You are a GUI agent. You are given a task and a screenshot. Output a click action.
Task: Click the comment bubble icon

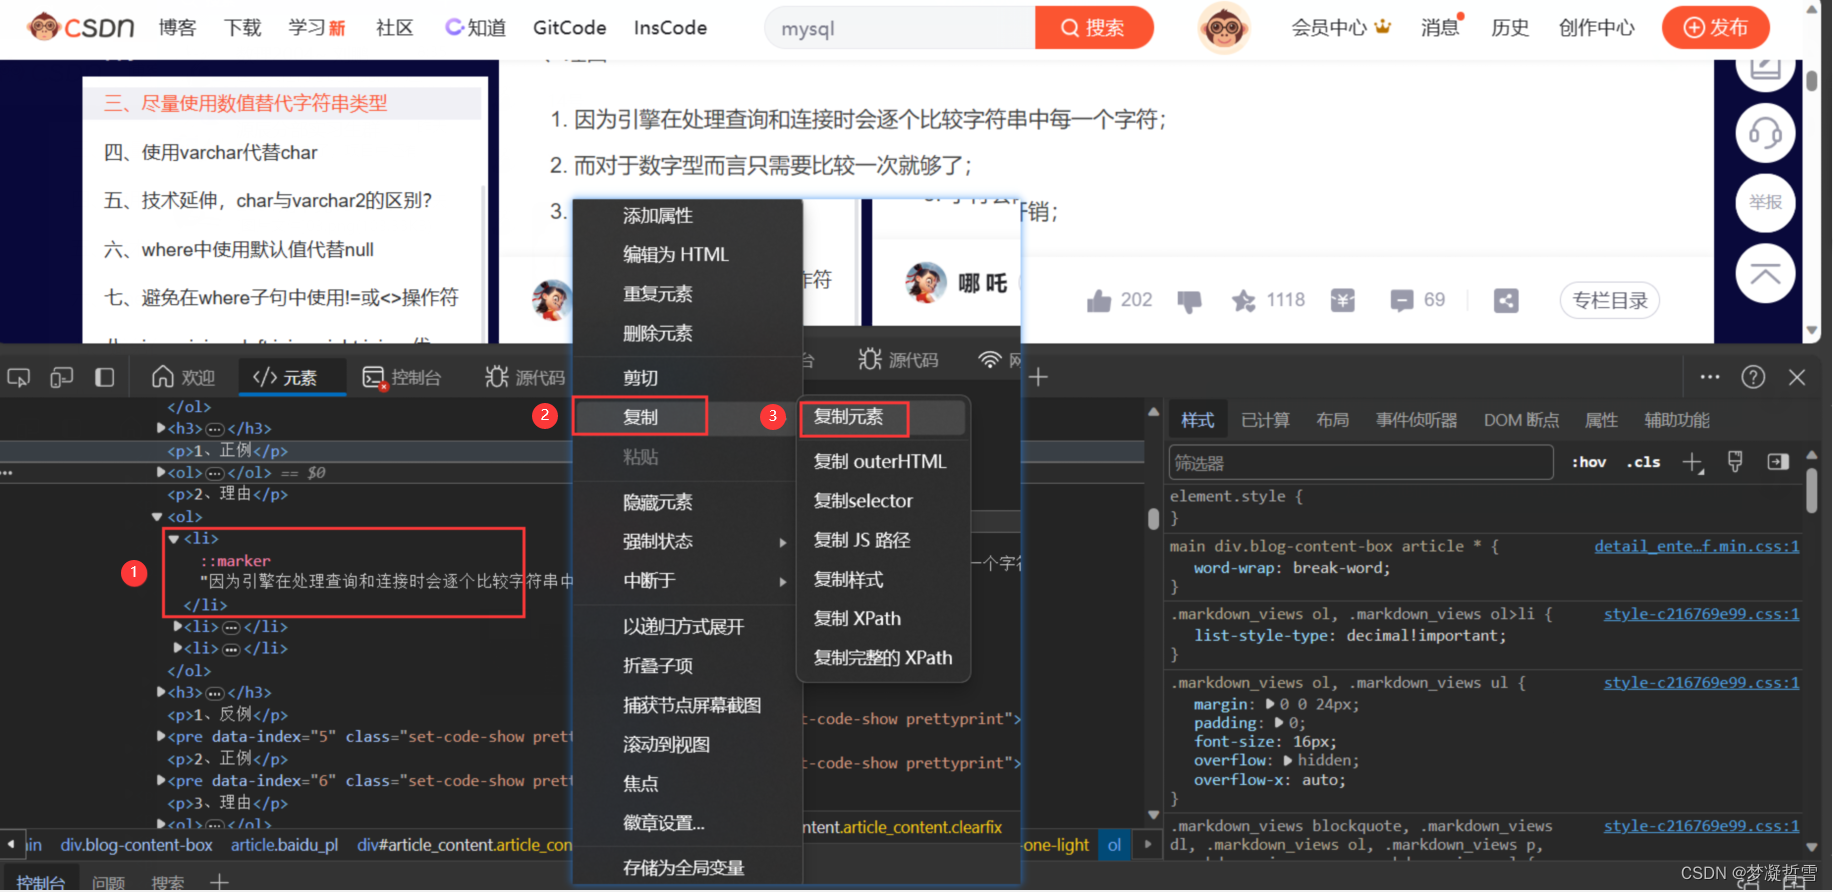(1402, 300)
